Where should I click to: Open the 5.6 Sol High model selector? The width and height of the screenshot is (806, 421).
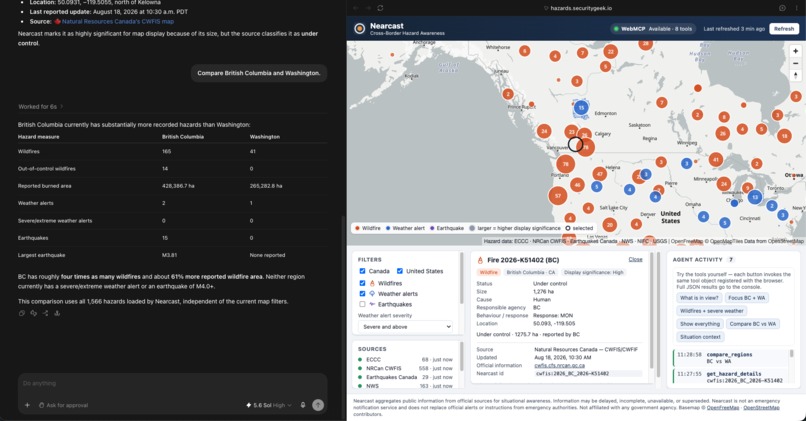(x=268, y=405)
